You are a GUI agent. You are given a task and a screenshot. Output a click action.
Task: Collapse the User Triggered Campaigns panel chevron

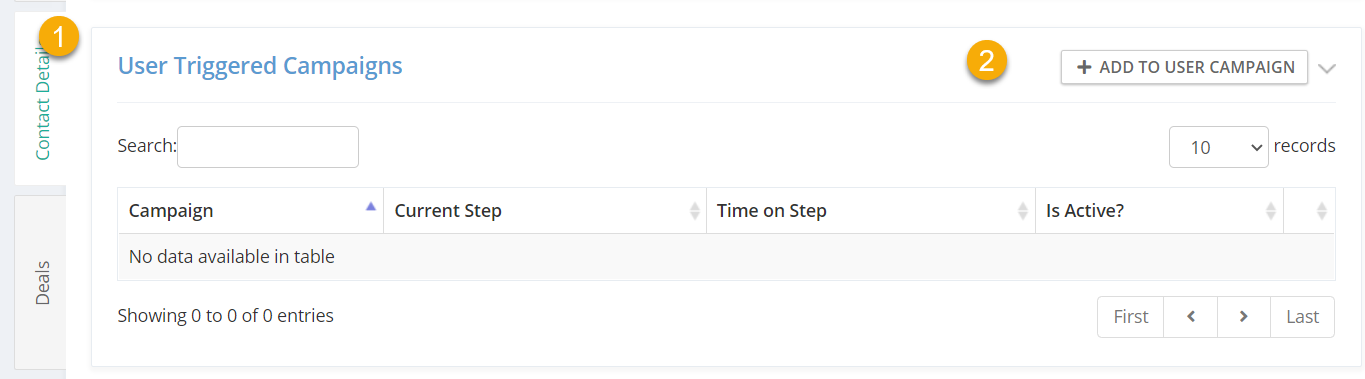1327,68
